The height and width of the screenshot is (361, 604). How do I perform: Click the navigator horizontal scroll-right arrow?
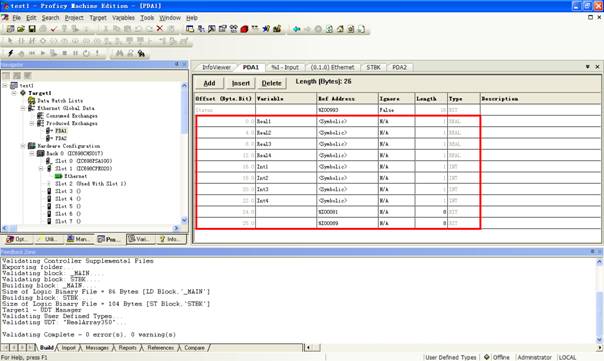176,228
